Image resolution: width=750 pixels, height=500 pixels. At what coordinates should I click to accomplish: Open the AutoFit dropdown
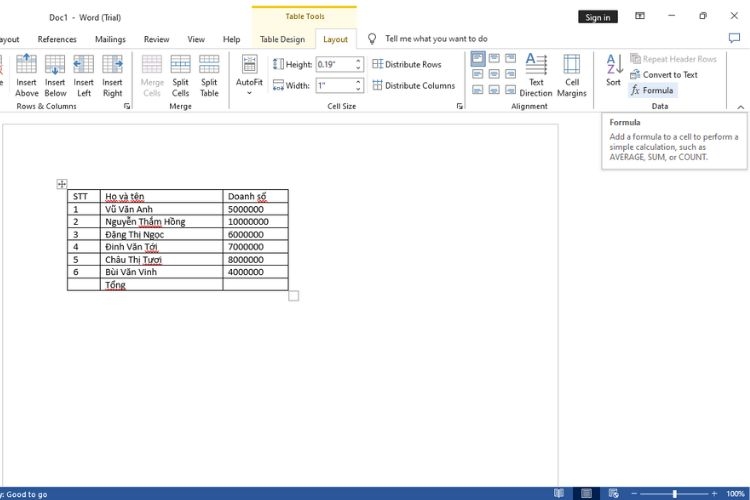(x=249, y=75)
